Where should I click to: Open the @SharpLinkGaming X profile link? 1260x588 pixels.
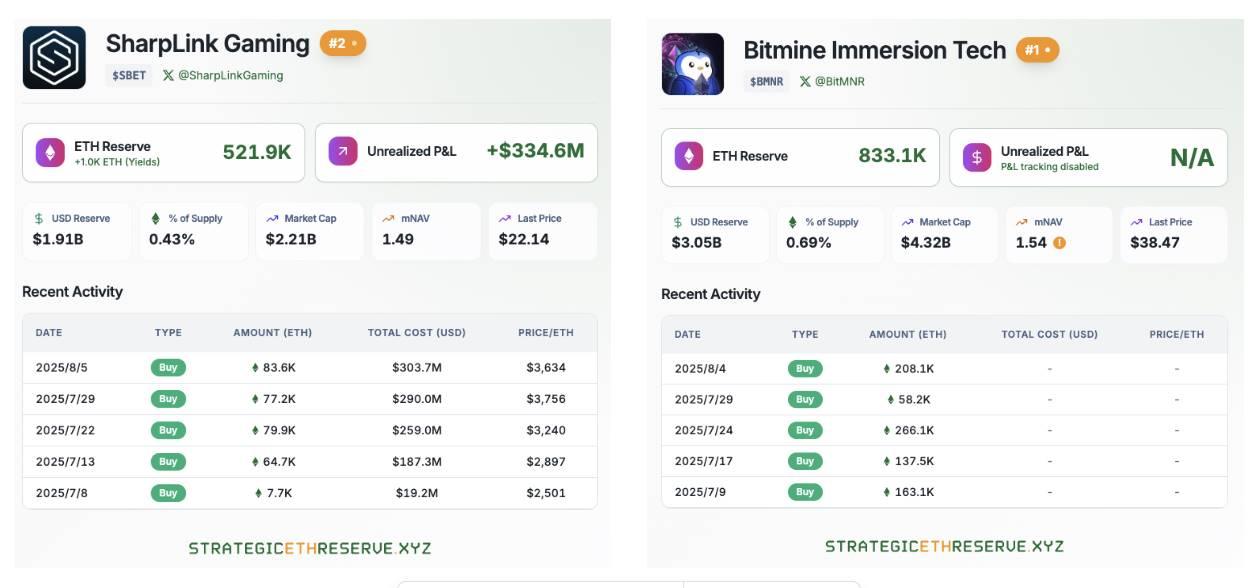coord(222,75)
